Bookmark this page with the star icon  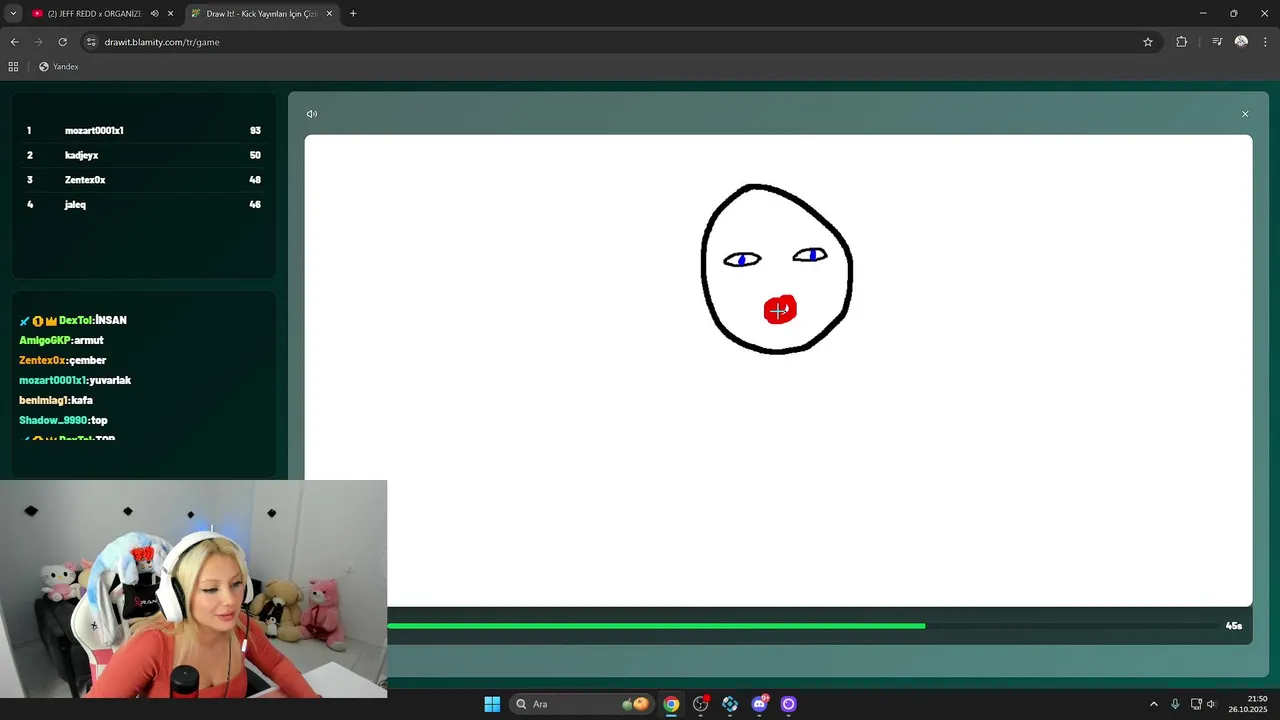(1148, 42)
